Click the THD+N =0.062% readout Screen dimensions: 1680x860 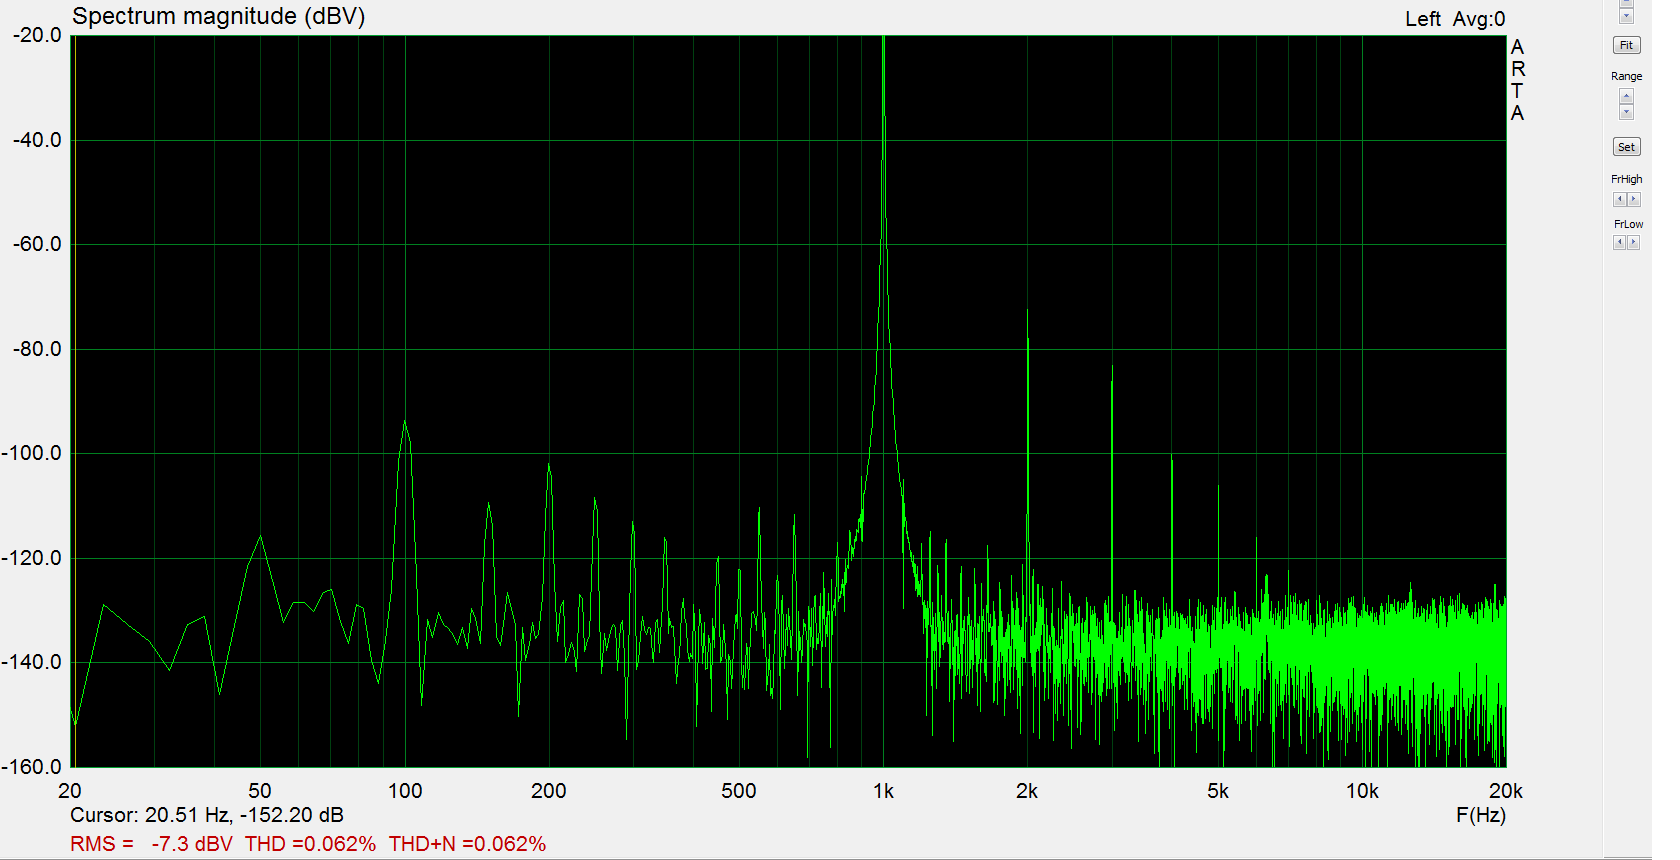467,844
